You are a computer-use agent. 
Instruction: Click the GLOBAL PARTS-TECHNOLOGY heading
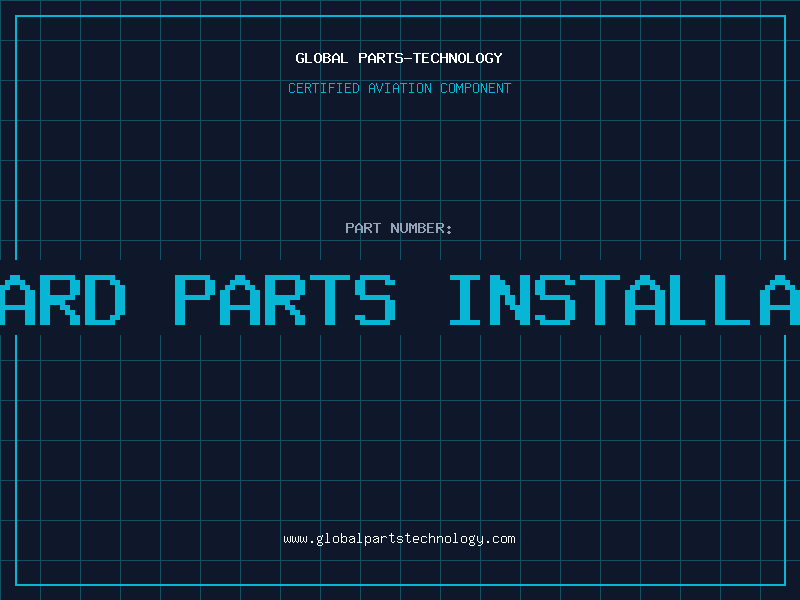tap(399, 58)
